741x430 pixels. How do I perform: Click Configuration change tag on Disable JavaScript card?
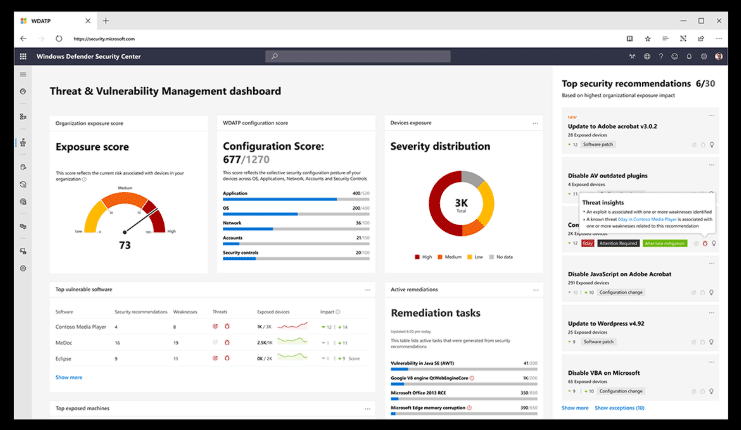621,292
